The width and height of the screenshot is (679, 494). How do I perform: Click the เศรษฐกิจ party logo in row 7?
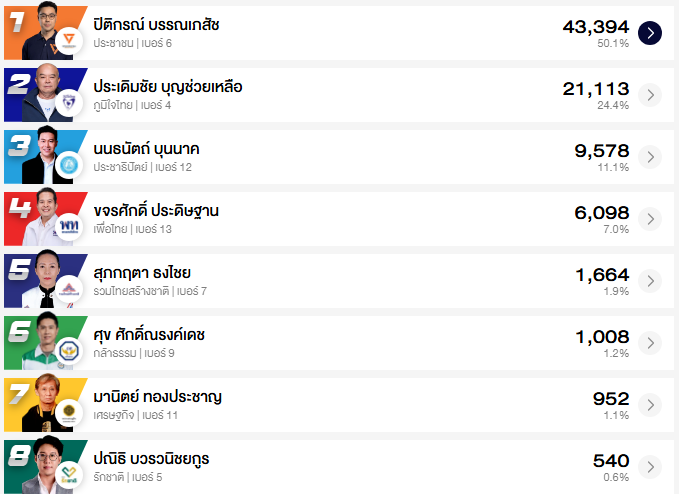pos(69,413)
